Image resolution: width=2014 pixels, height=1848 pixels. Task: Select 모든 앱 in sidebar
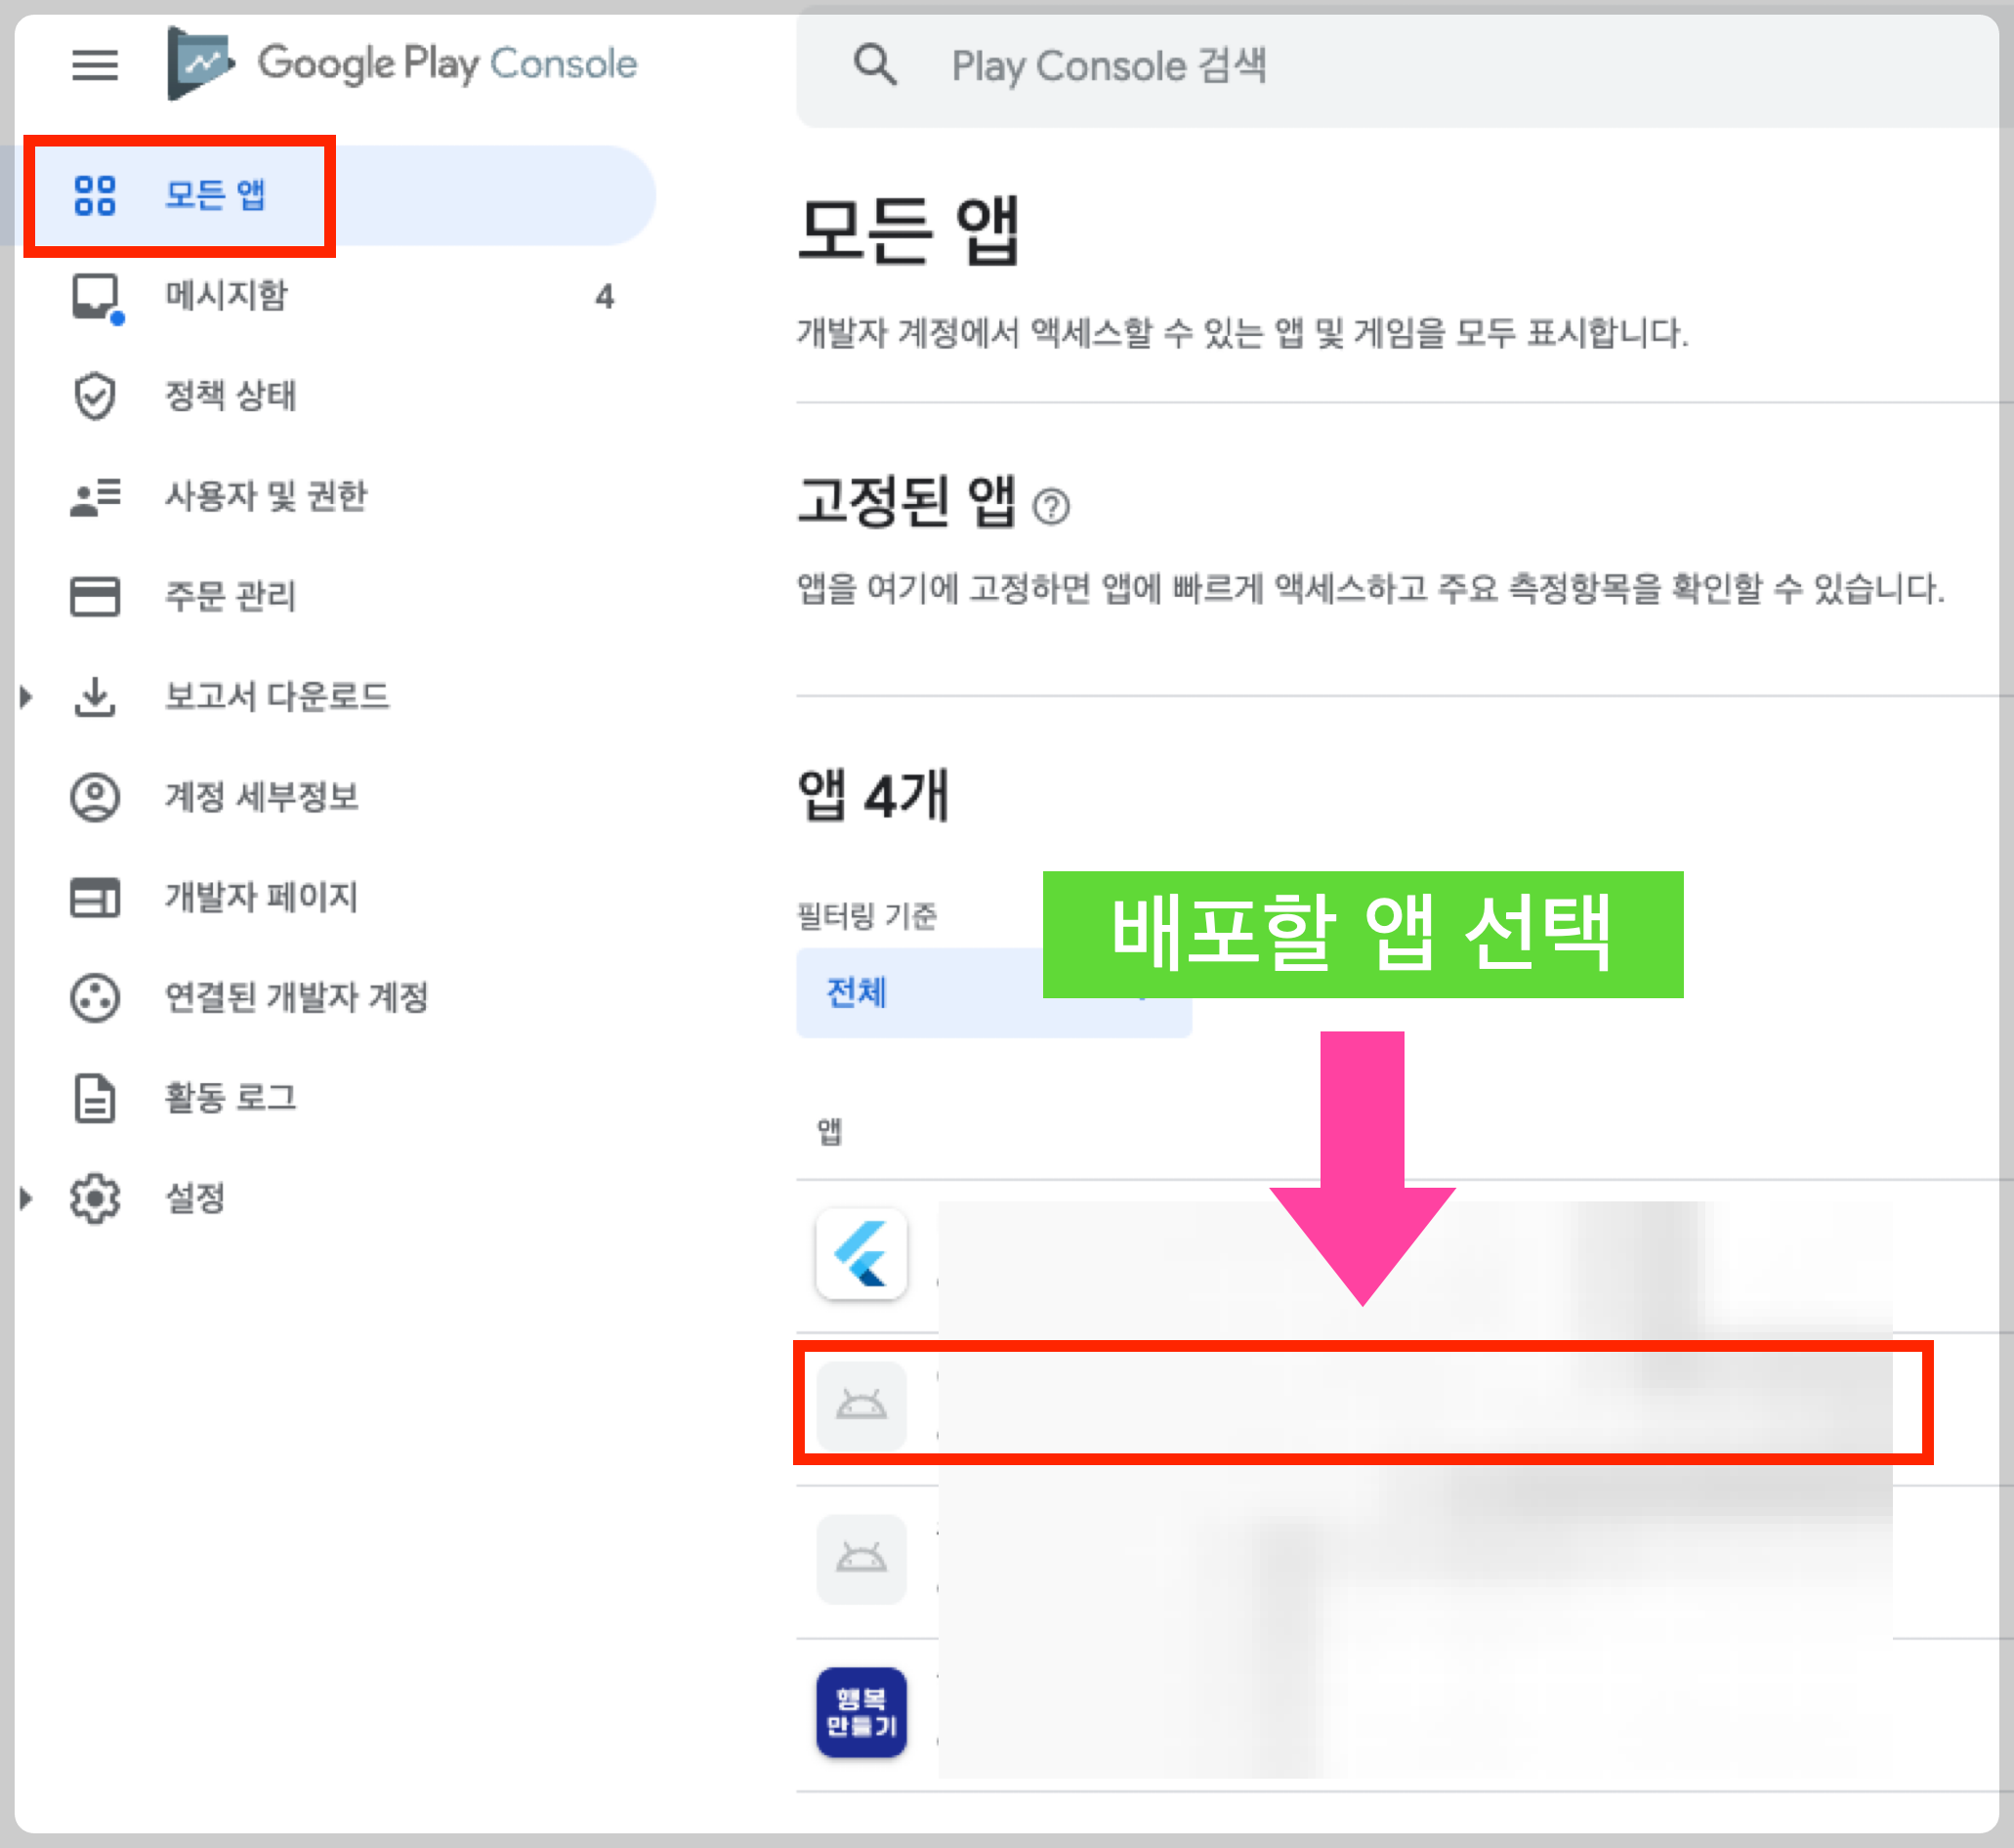coord(215,195)
